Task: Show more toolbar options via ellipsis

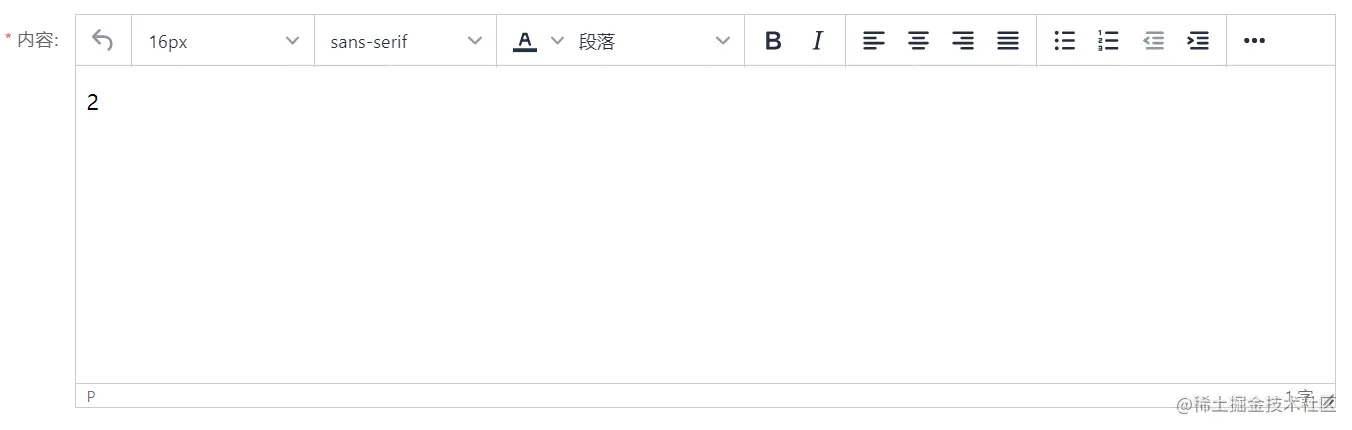Action: 1254,41
